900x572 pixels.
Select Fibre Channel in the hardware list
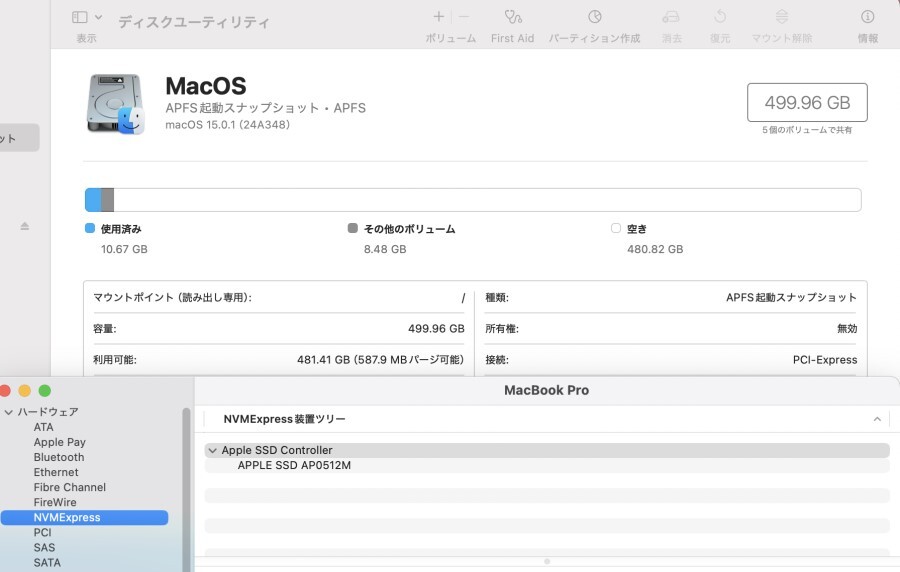pos(70,487)
